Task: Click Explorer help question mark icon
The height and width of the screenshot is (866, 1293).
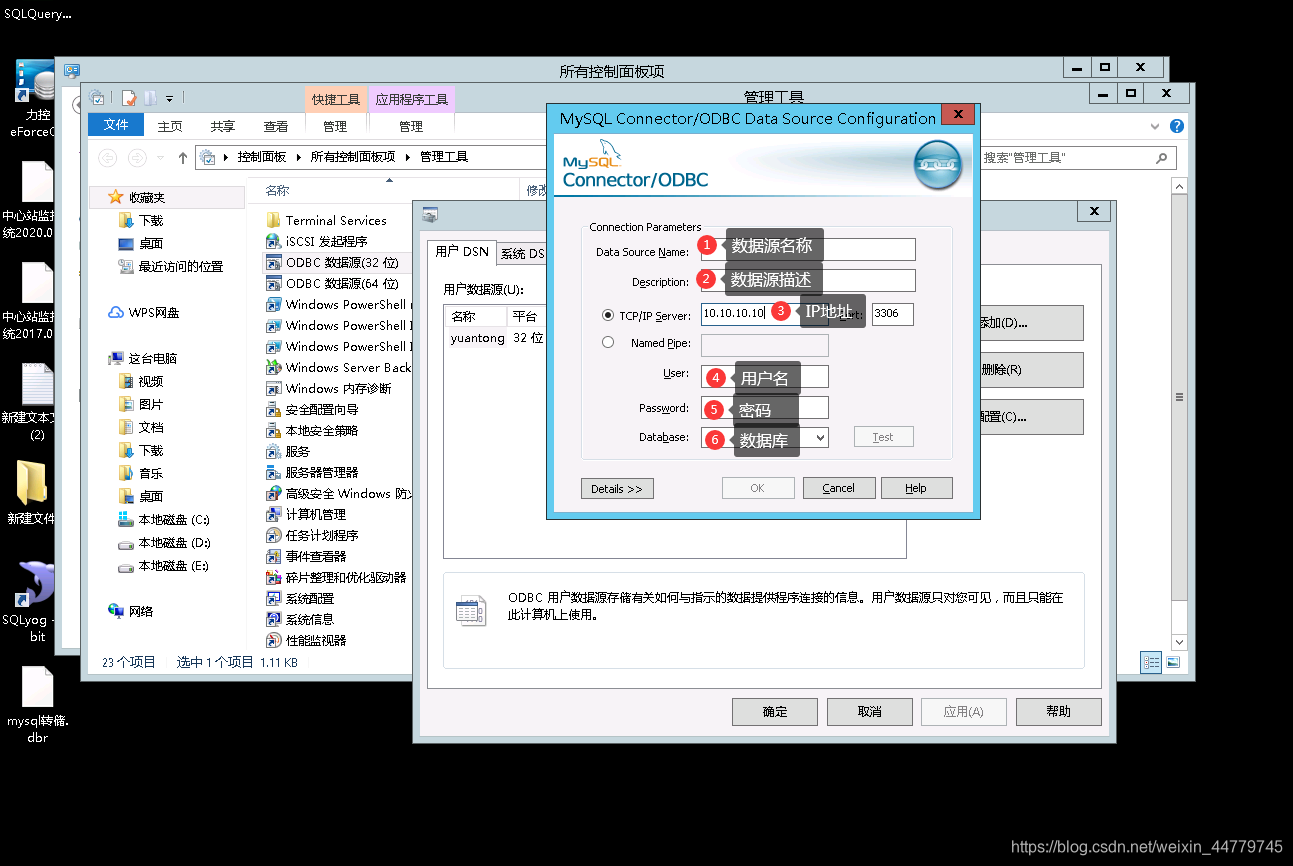Action: click(1177, 126)
